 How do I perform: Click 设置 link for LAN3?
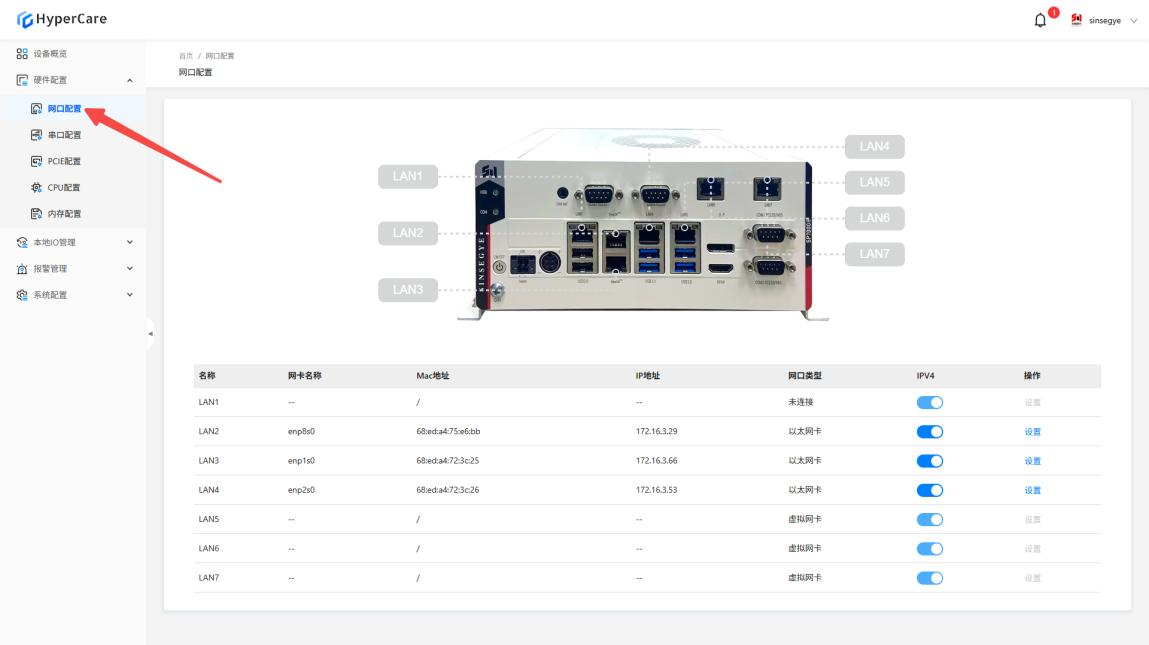[1032, 461]
